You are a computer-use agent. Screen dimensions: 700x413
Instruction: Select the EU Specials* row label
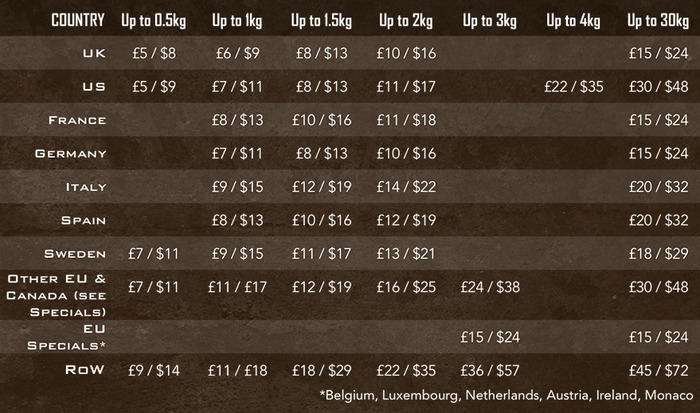(x=67, y=337)
